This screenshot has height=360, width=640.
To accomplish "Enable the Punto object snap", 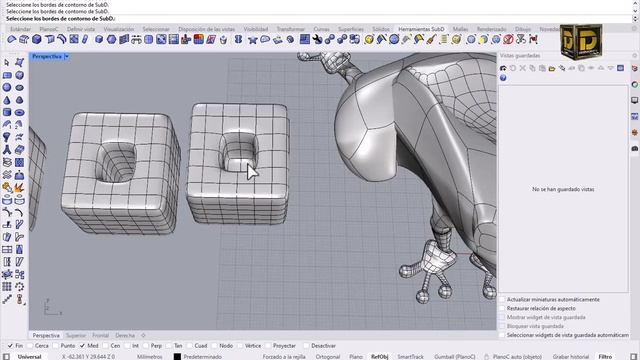I will pyautogui.click(x=56, y=346).
